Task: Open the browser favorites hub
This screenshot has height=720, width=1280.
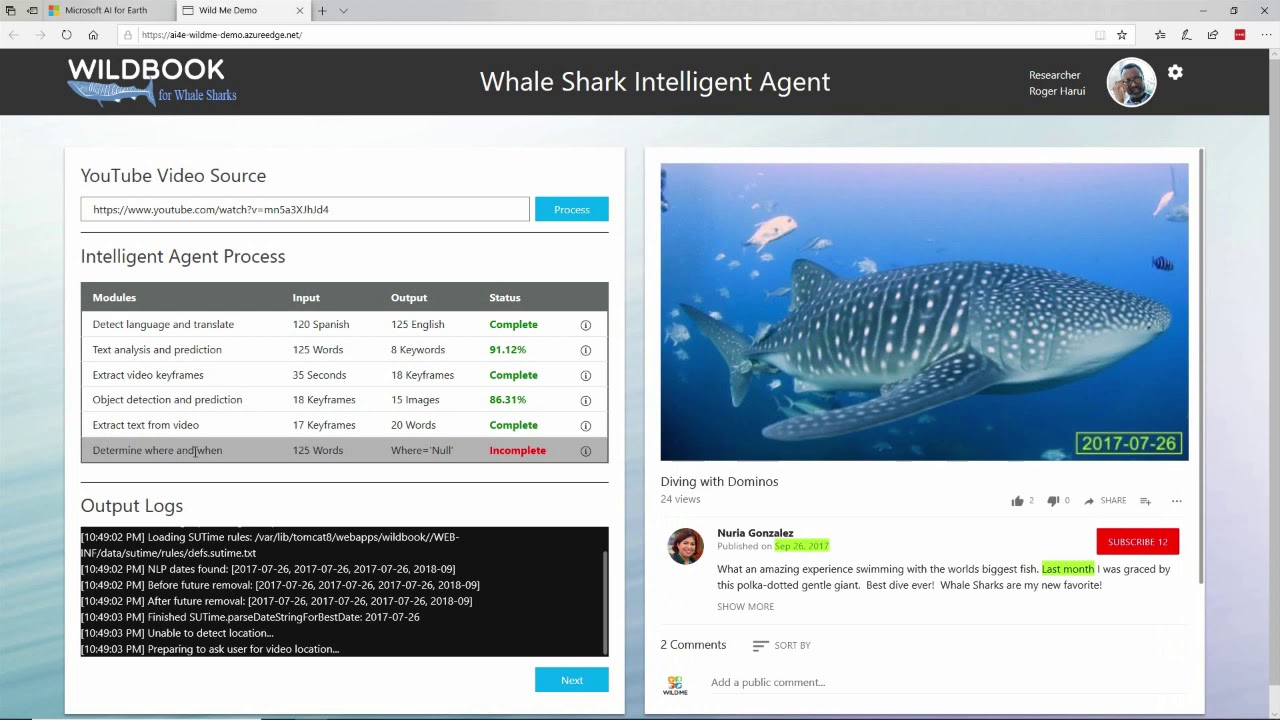Action: [x=1160, y=35]
